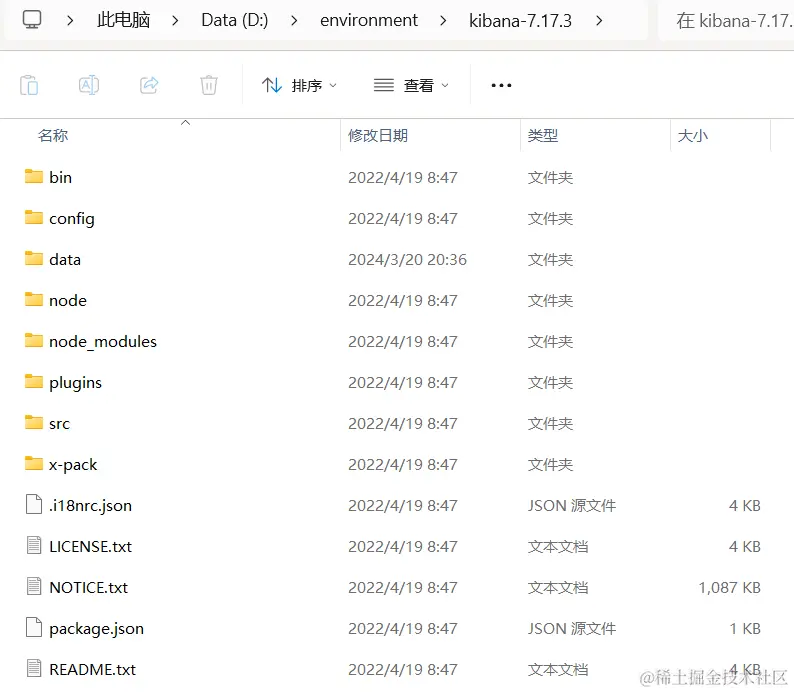Sort by 名称 column header

53,136
